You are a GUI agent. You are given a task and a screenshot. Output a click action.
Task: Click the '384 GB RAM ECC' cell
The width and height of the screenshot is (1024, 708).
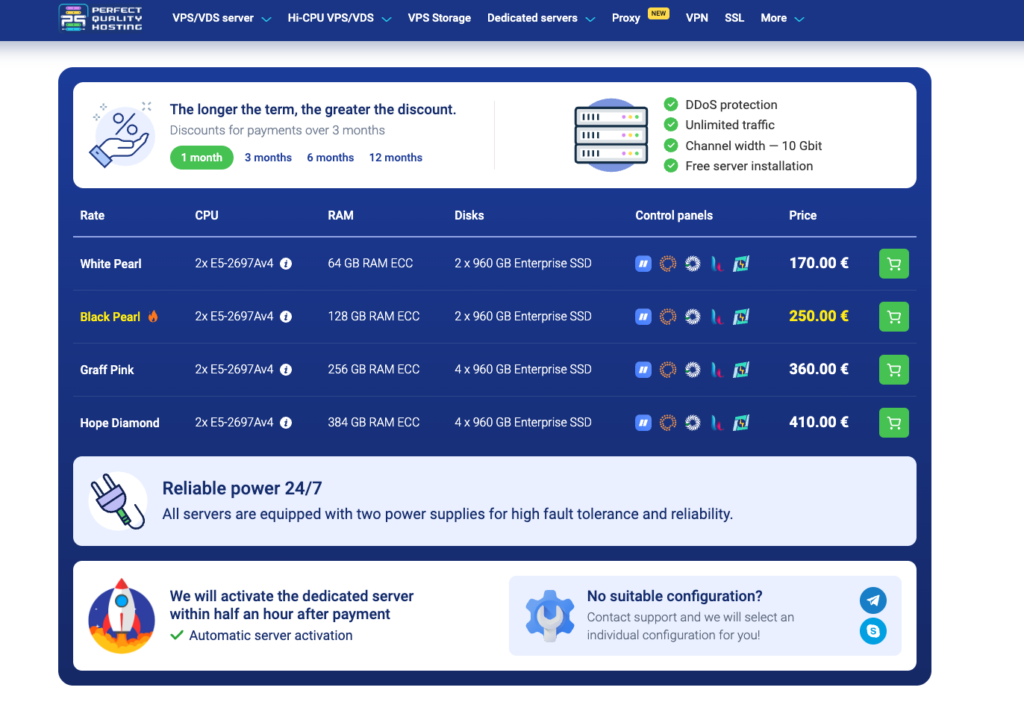(x=374, y=422)
